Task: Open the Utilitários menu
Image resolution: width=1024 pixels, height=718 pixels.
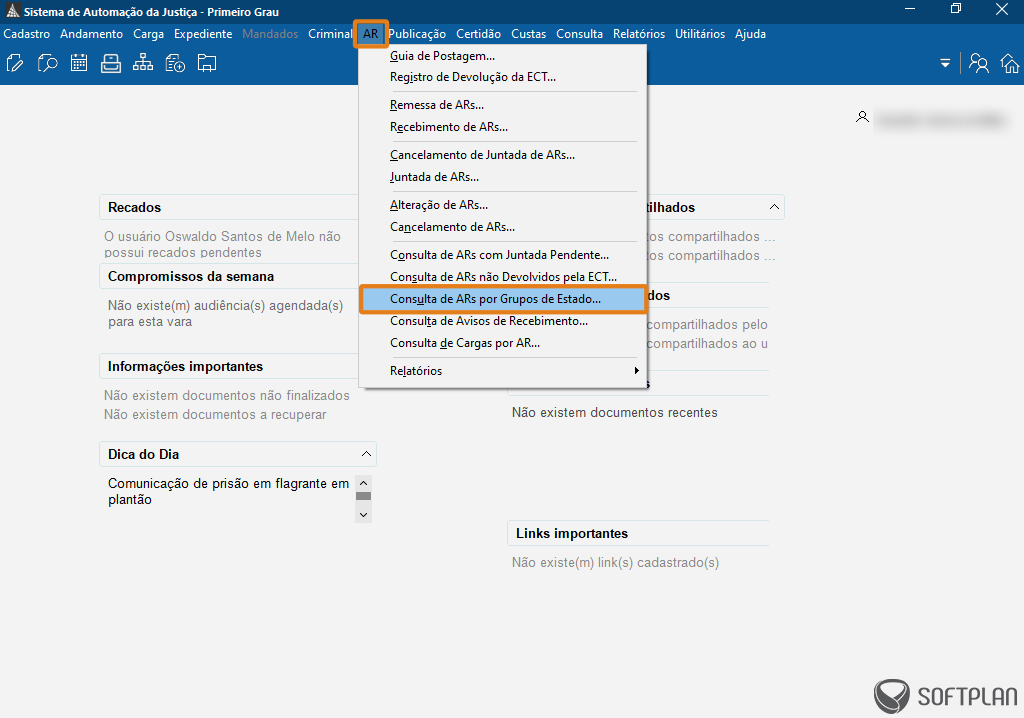Action: [700, 34]
